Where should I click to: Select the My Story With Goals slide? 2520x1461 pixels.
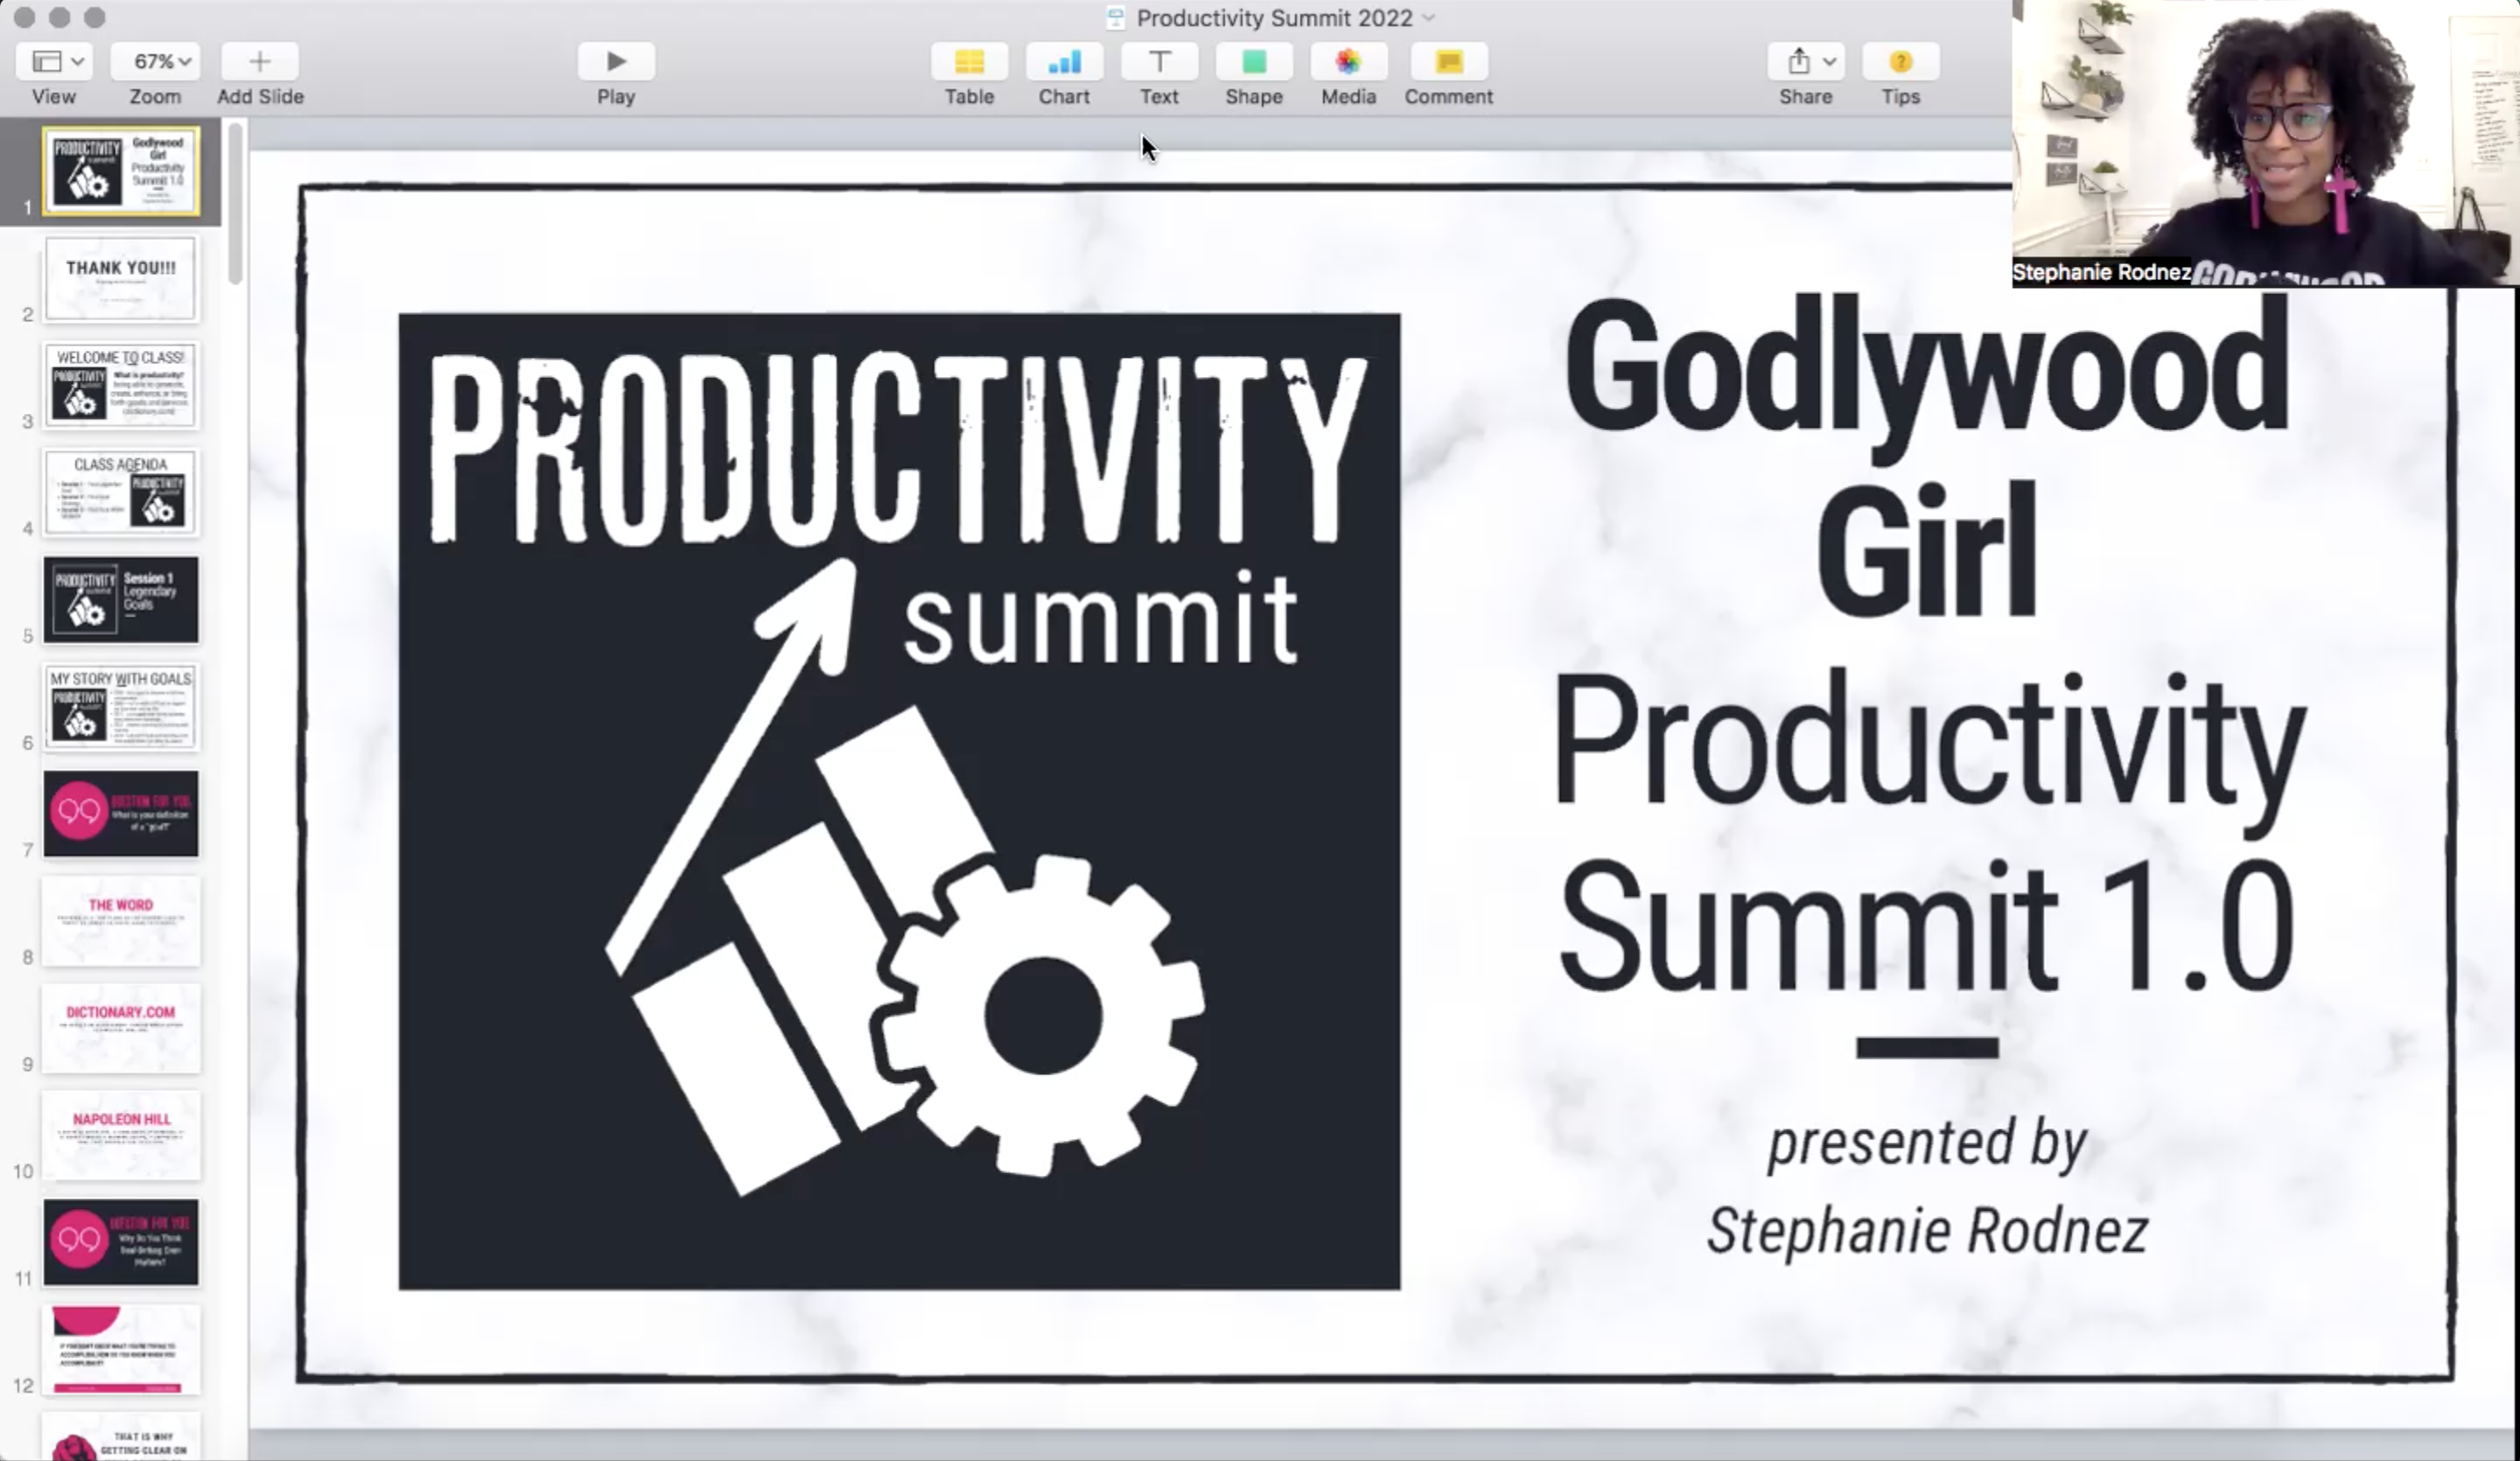point(121,707)
